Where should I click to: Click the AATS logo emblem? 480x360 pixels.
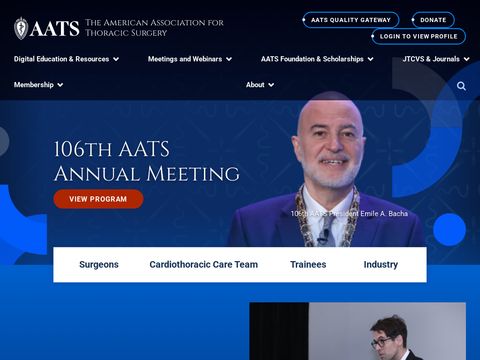tap(21, 28)
